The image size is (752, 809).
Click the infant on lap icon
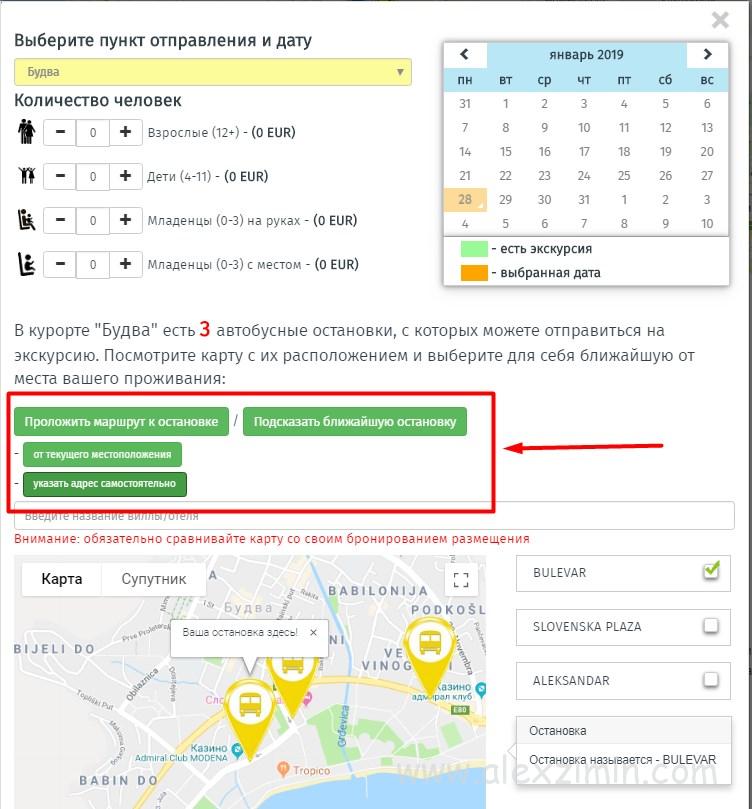pyautogui.click(x=26, y=219)
